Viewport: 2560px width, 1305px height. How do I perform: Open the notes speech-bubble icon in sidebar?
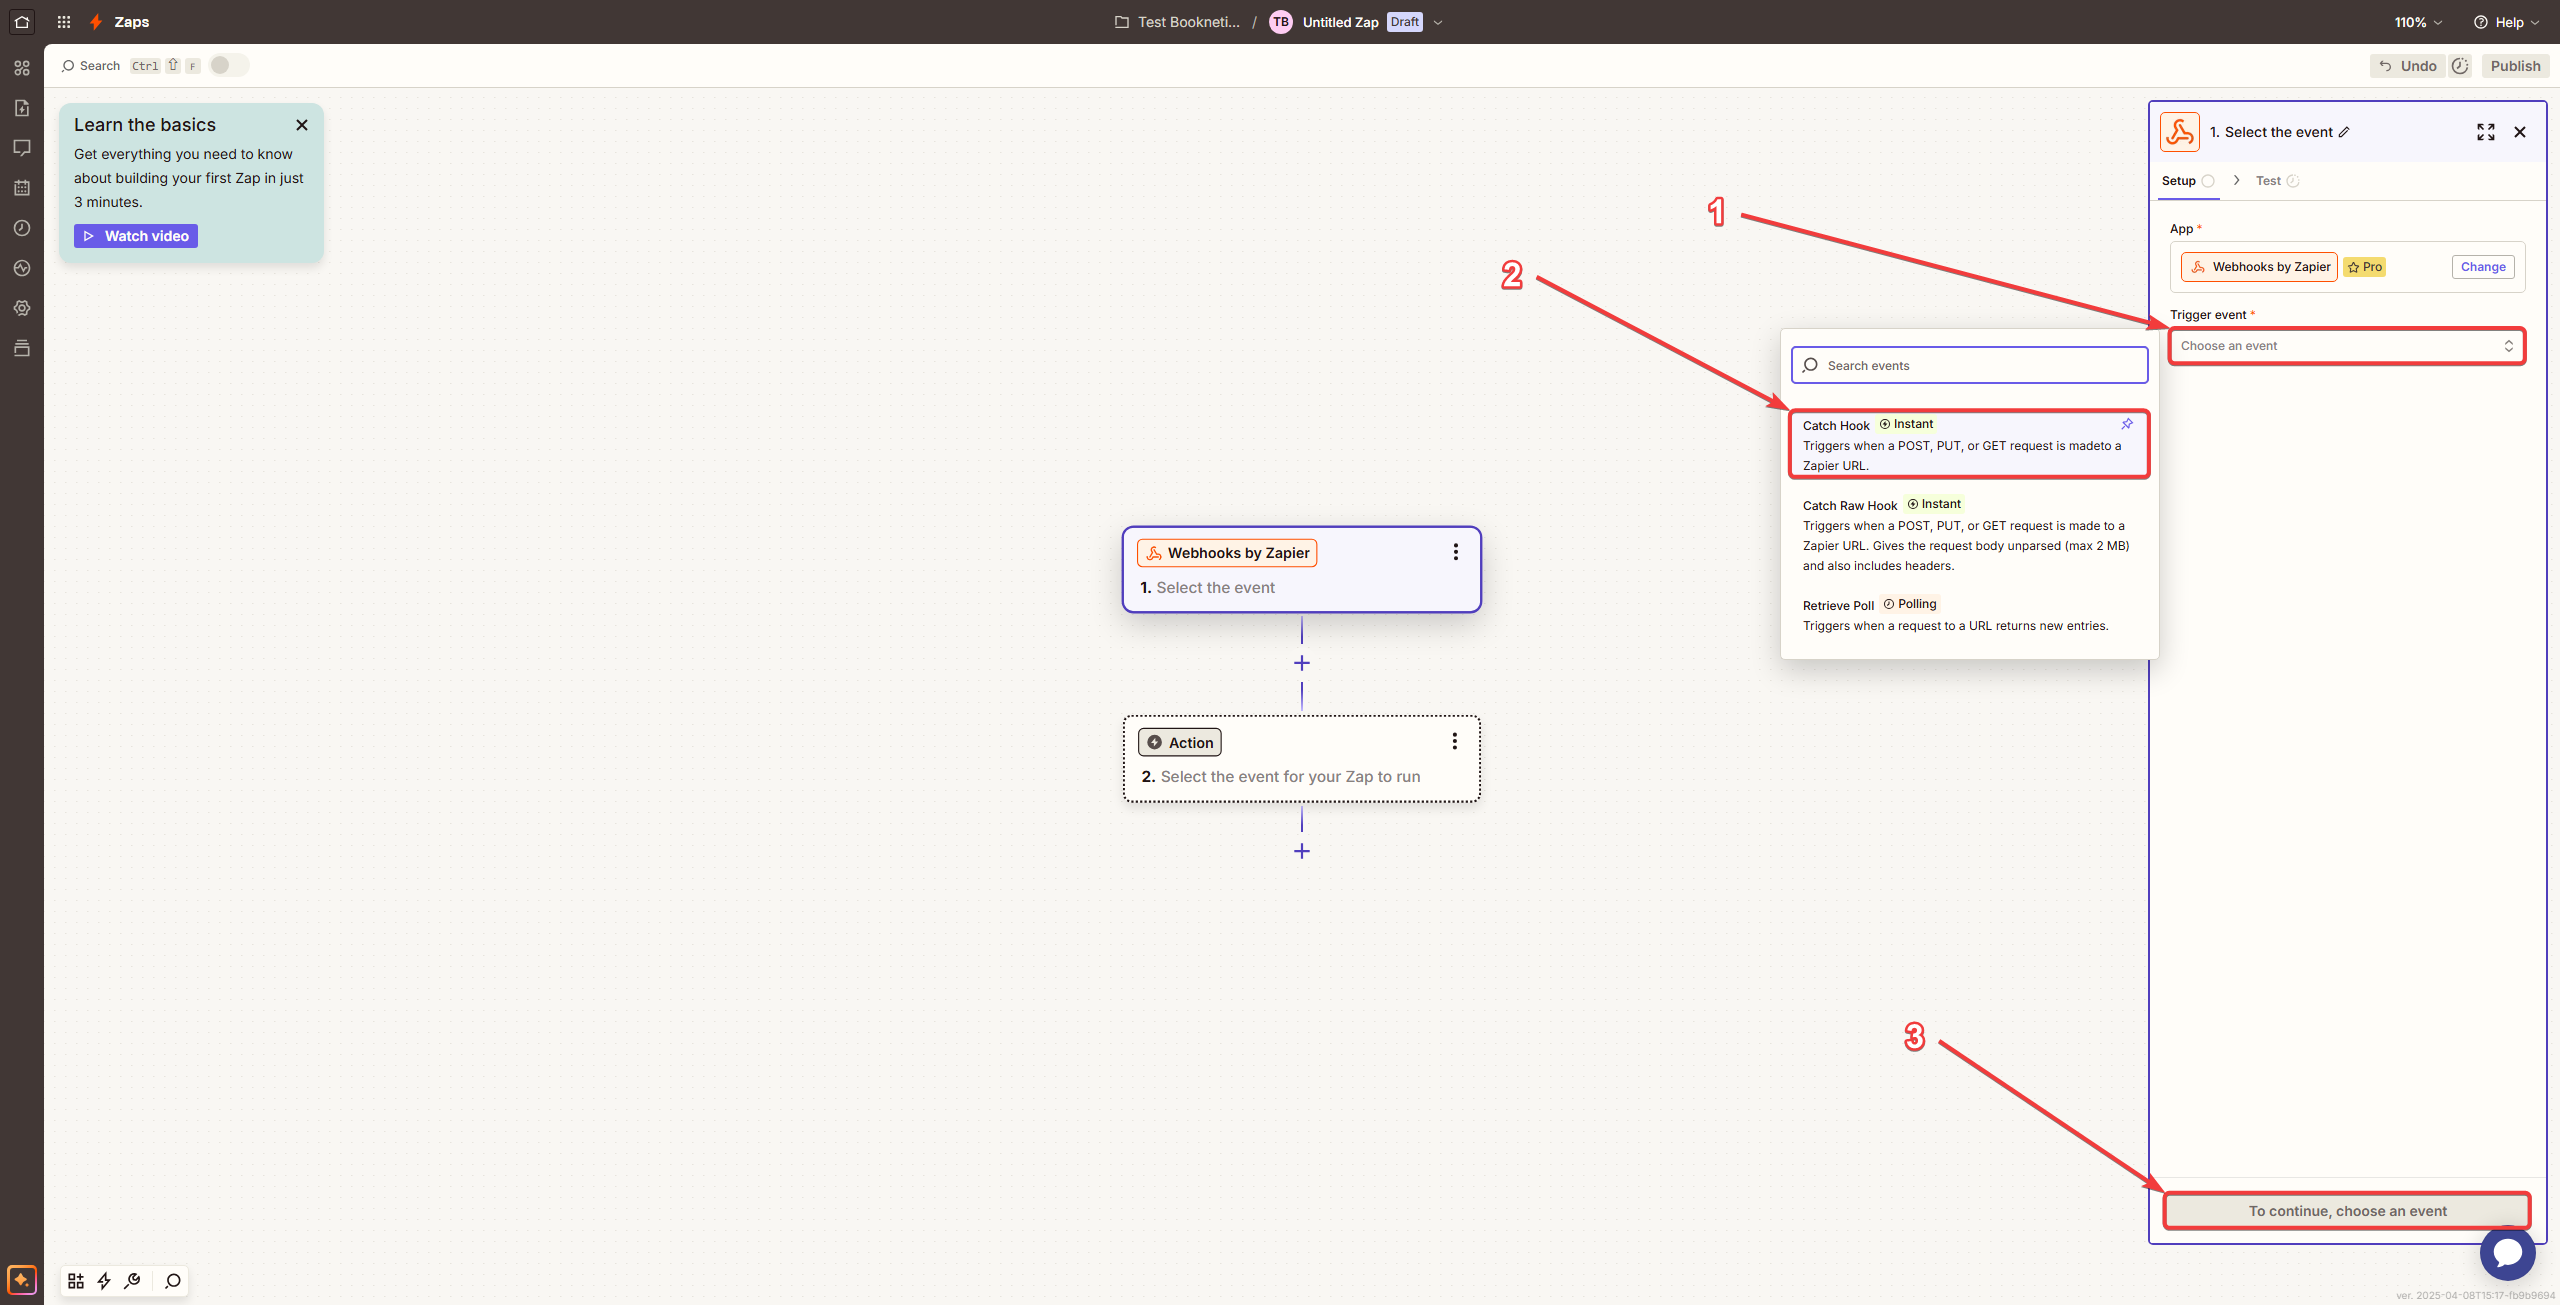tap(22, 148)
